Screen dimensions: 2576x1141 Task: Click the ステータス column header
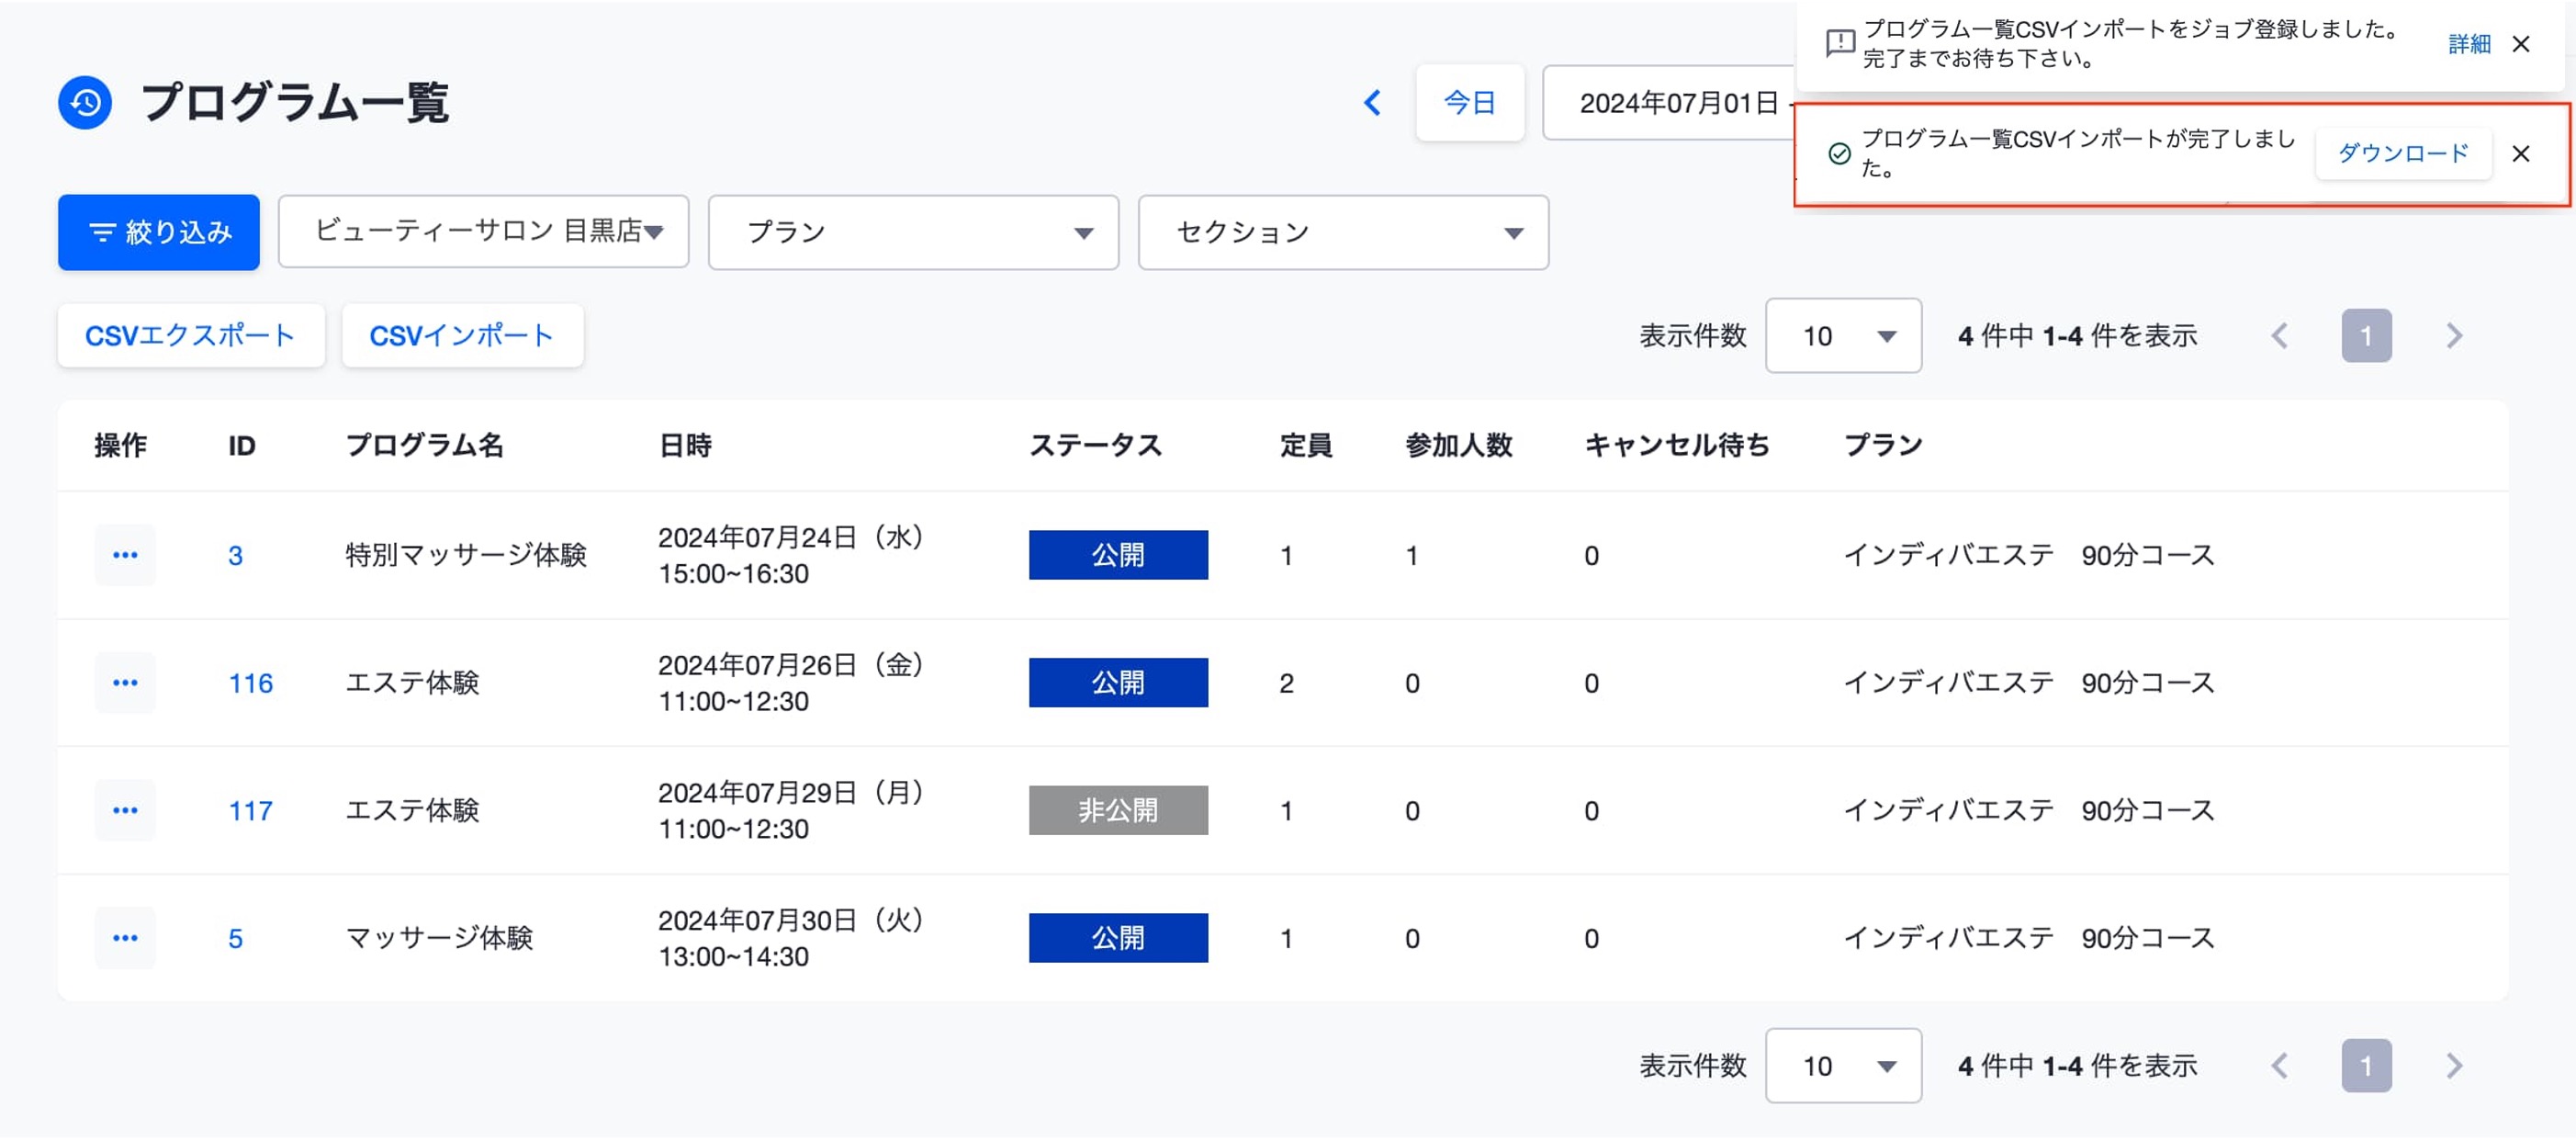coord(1095,446)
